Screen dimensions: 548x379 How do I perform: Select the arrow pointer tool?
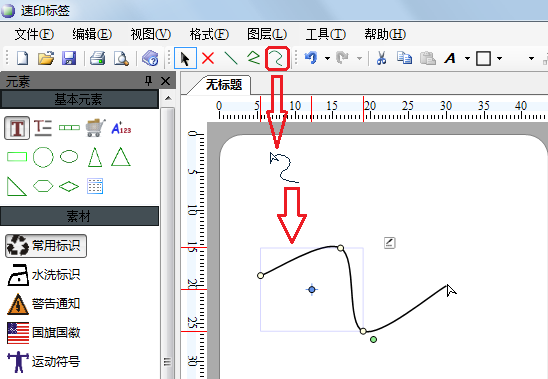pos(185,58)
